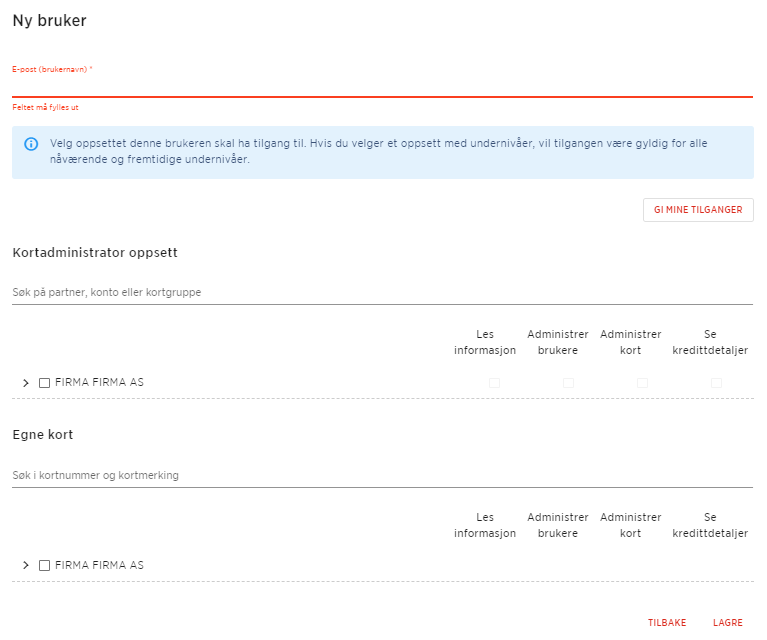The image size is (767, 640).
Task: Click the info icon in the blue banner
Action: 30,144
